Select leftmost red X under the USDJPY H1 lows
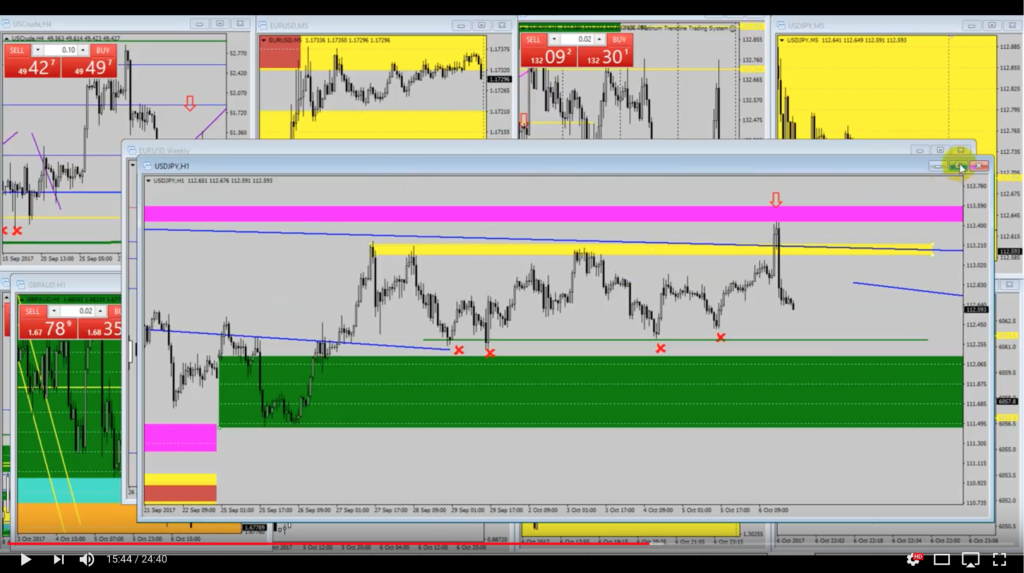This screenshot has height=573, width=1024. (x=458, y=350)
